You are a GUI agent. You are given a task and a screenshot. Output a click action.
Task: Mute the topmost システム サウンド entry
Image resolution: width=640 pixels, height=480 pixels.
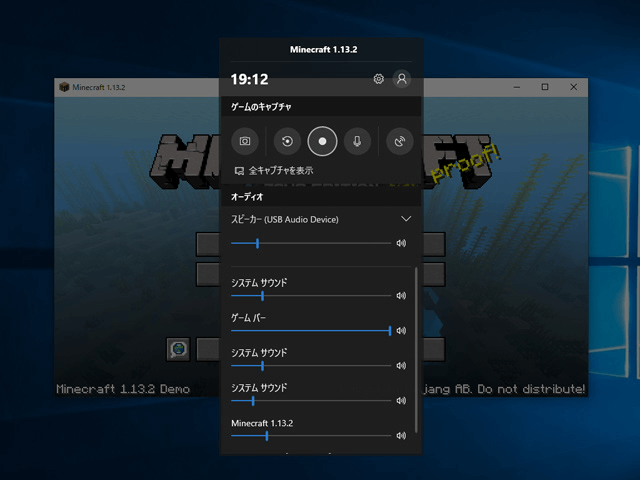[401, 296]
